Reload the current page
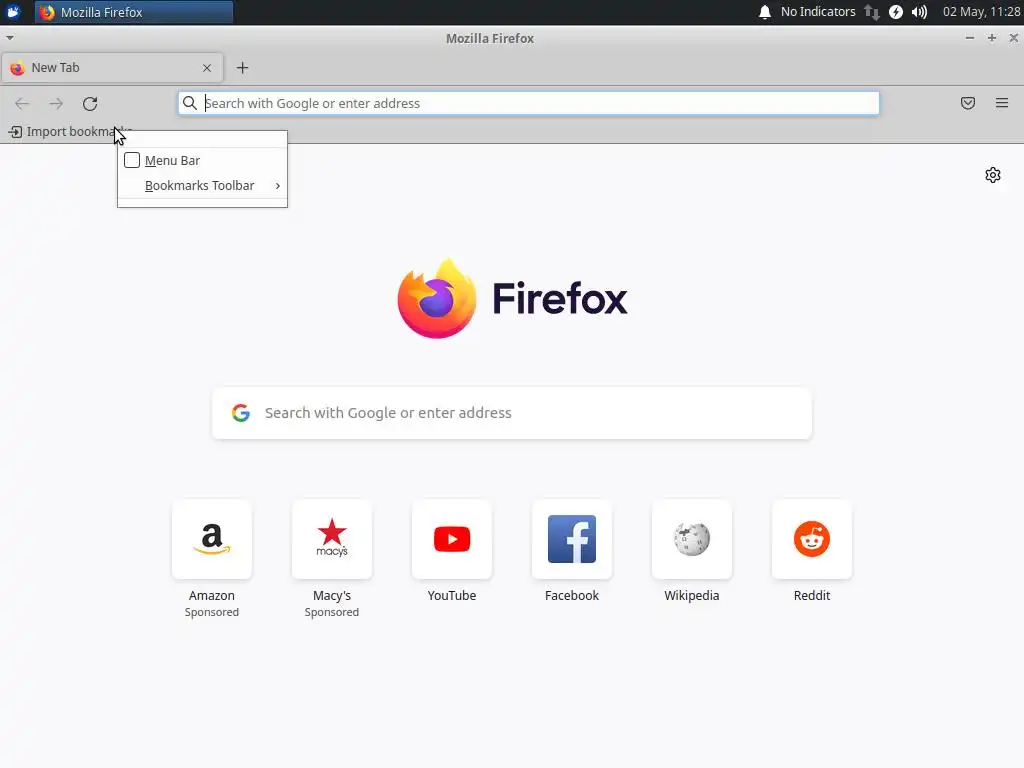Viewport: 1024px width, 768px height. click(x=90, y=103)
